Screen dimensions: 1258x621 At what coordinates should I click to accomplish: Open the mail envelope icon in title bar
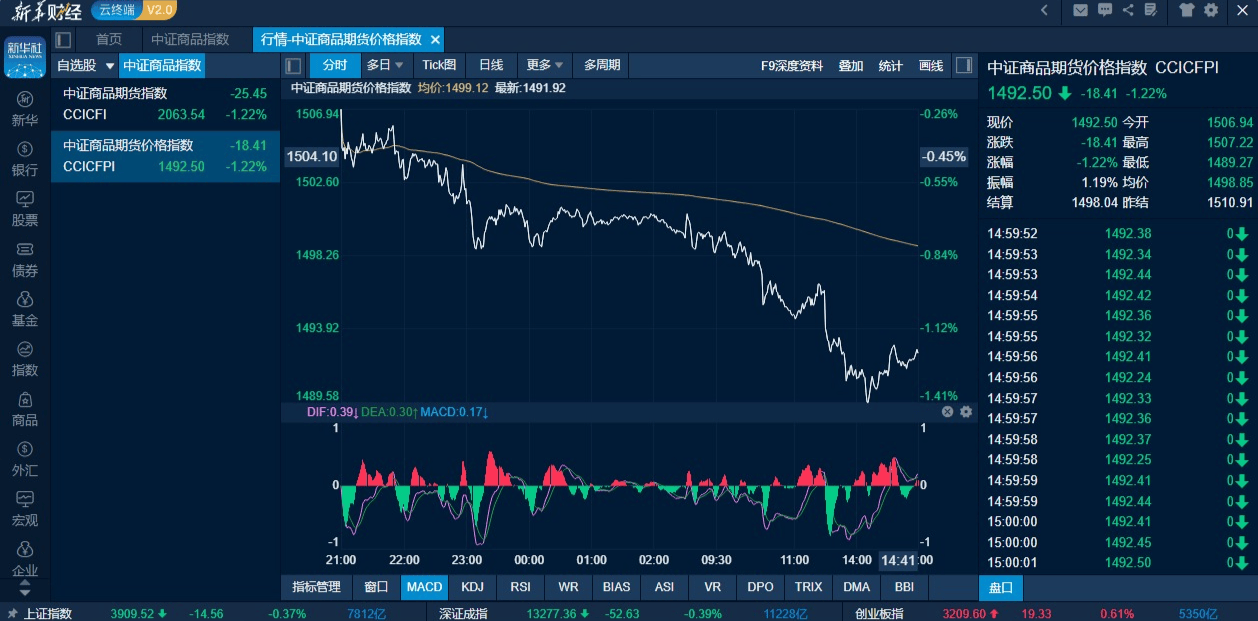tap(1080, 10)
